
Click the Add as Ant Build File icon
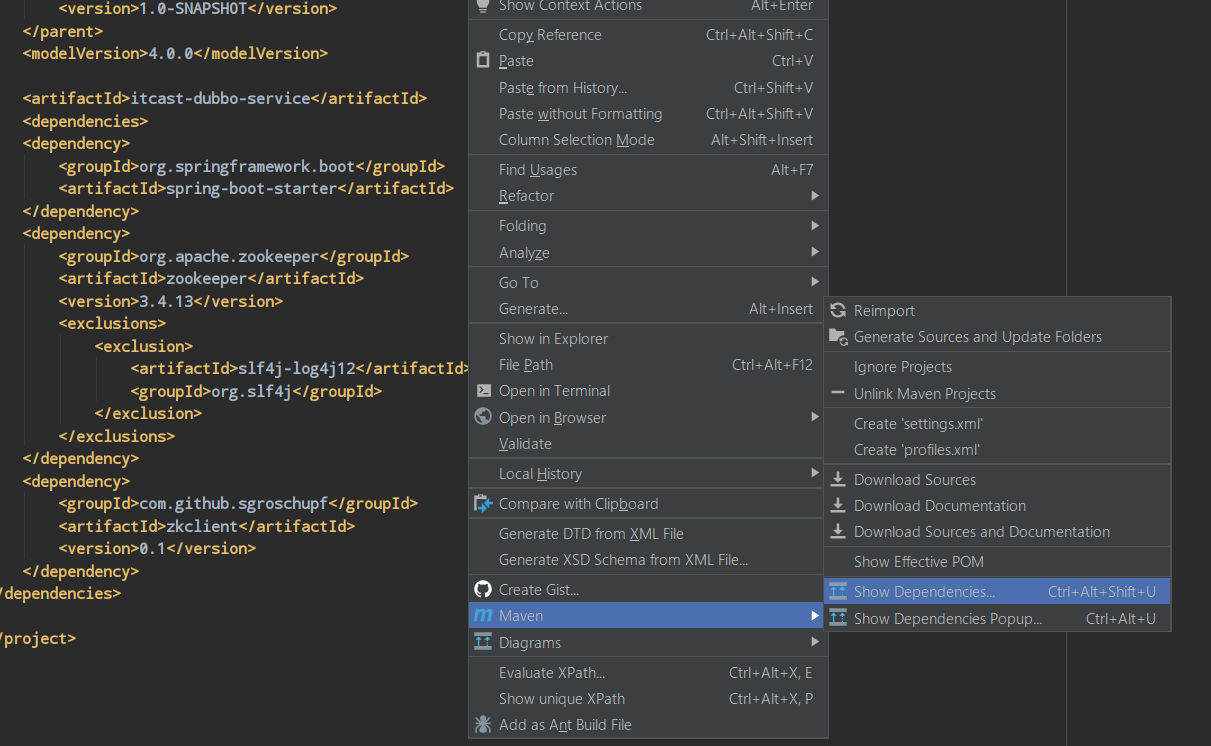click(x=484, y=724)
